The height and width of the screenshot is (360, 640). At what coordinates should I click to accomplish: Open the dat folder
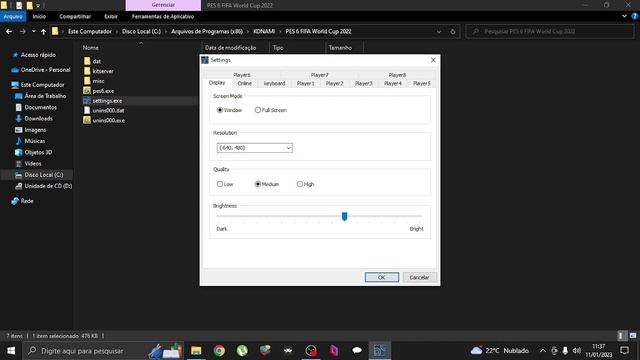coord(97,61)
